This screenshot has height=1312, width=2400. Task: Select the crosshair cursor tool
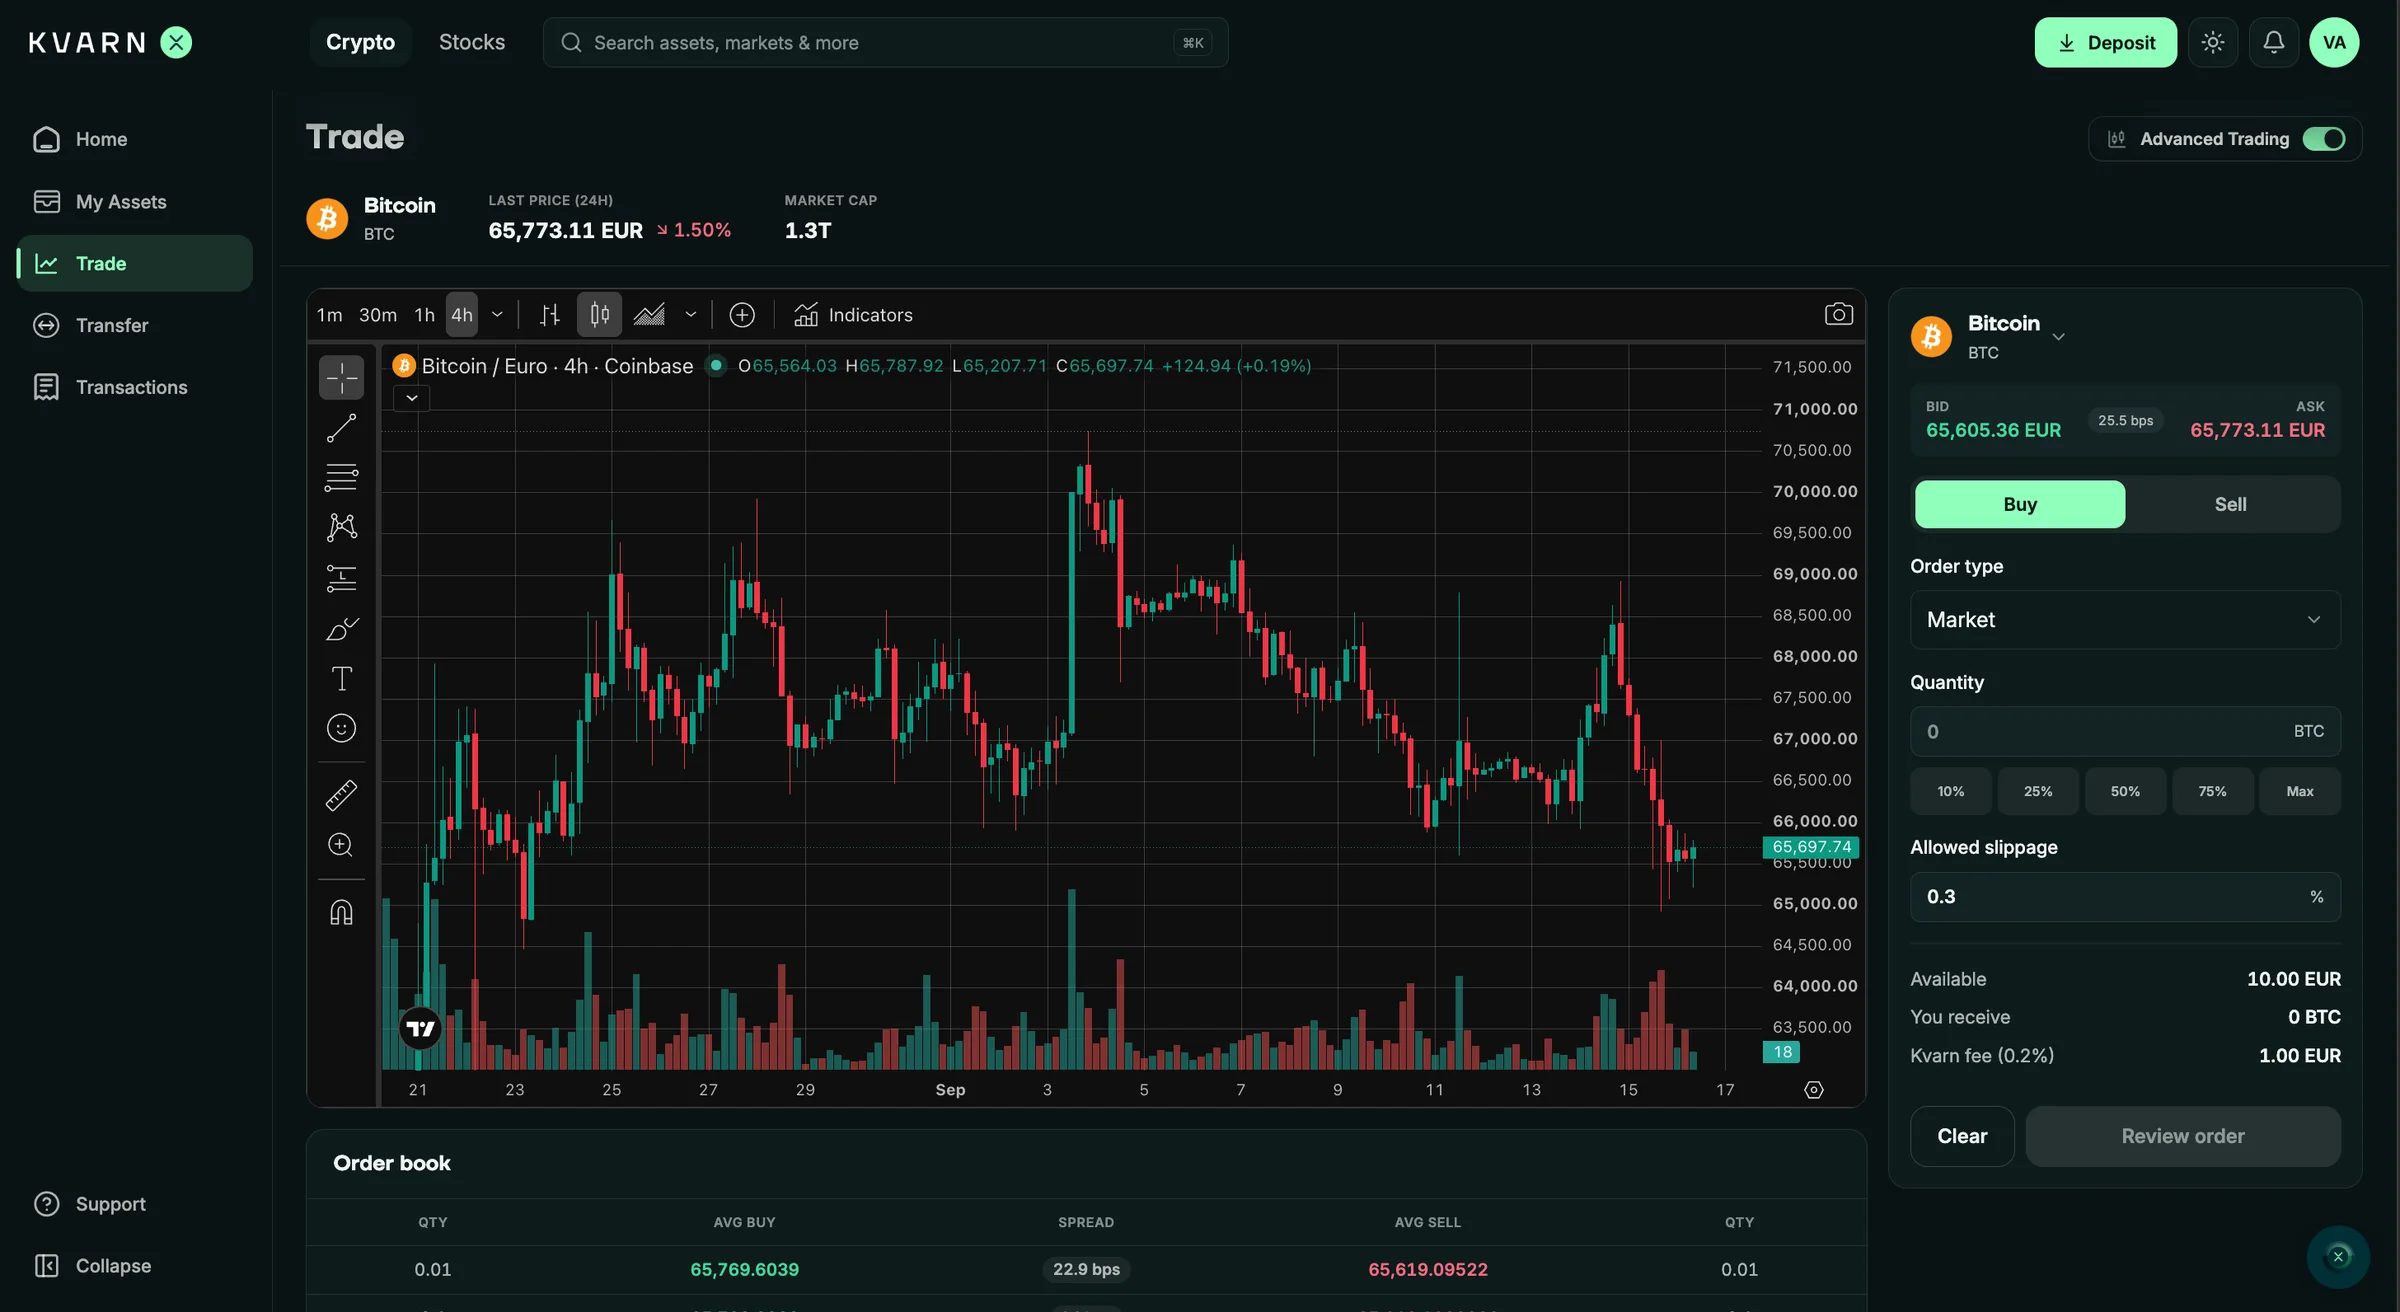pyautogui.click(x=341, y=378)
